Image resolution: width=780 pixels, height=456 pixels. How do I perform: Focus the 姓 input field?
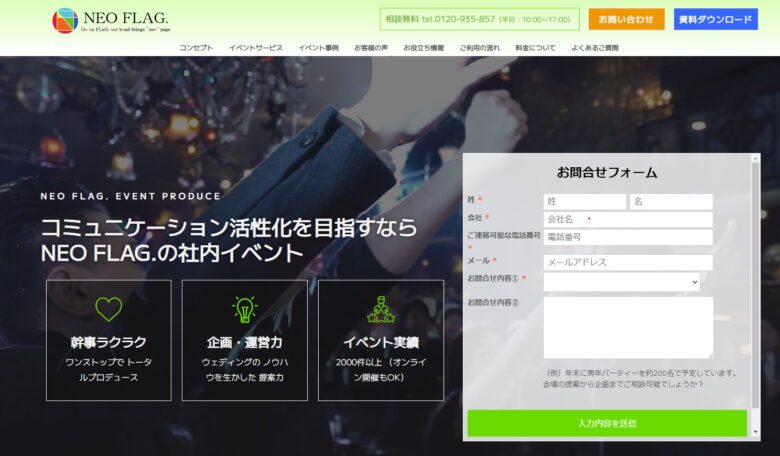(585, 201)
